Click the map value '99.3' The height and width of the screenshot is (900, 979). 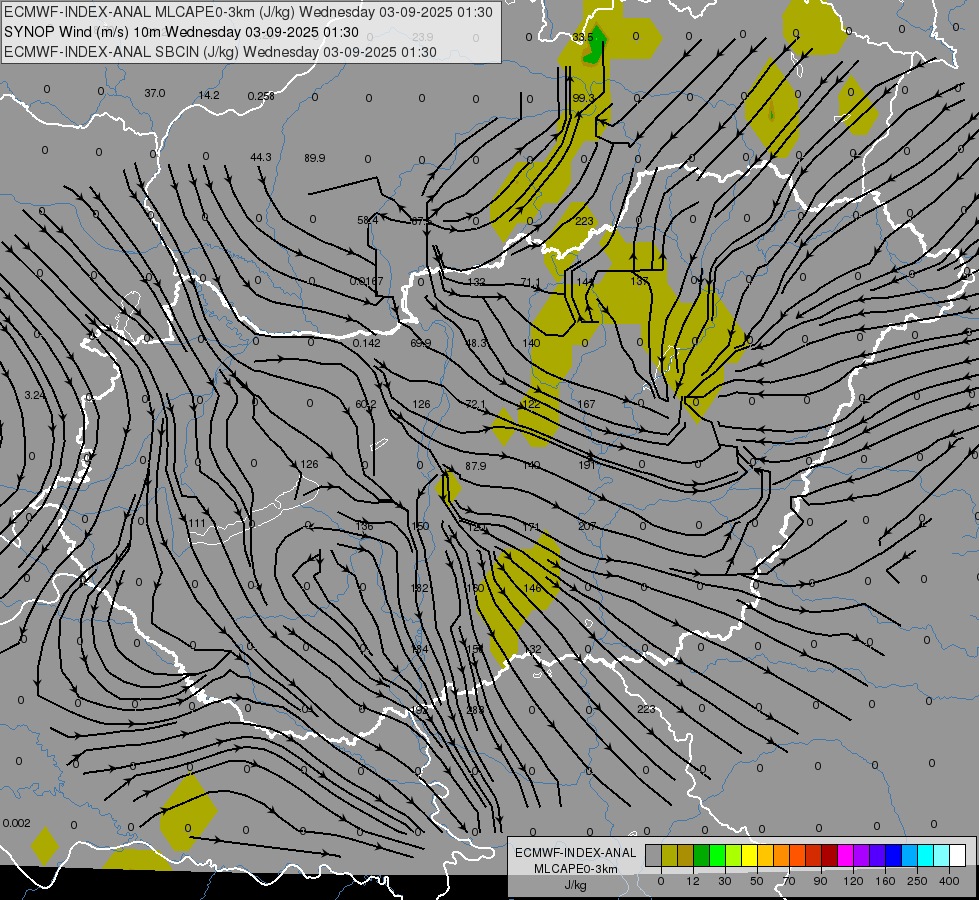pos(583,99)
